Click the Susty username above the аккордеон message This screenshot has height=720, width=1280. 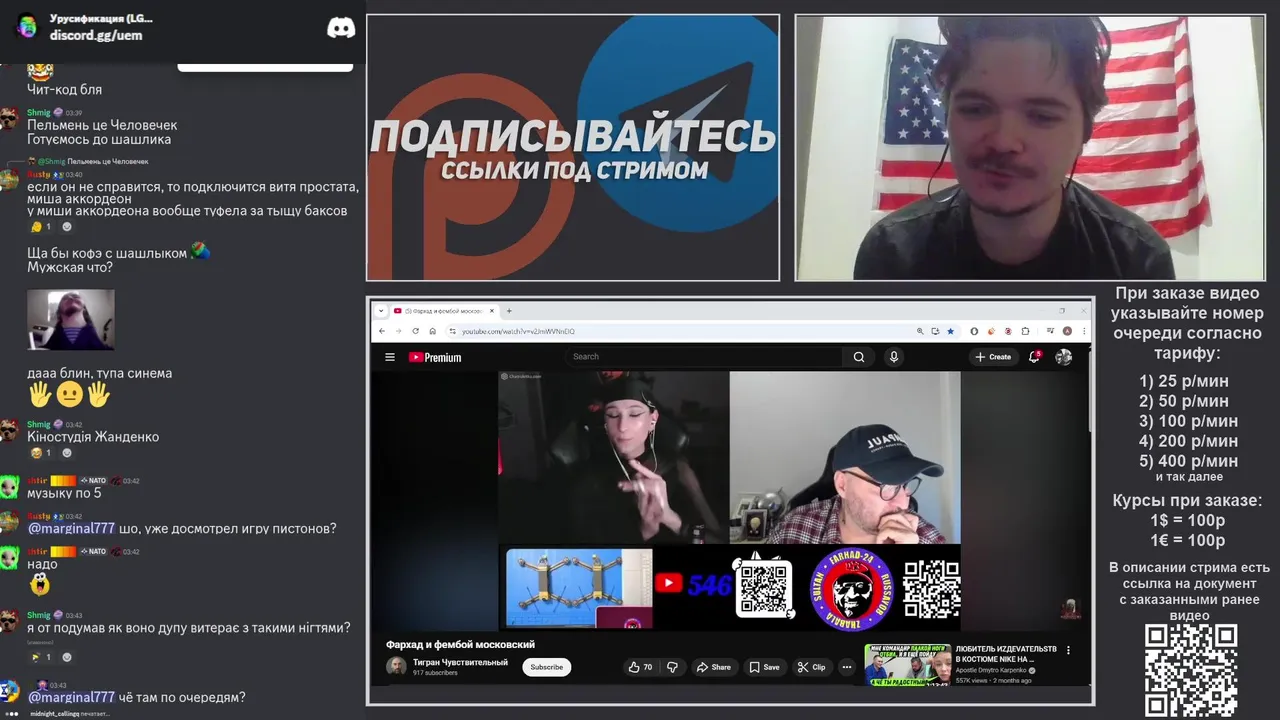click(x=38, y=174)
